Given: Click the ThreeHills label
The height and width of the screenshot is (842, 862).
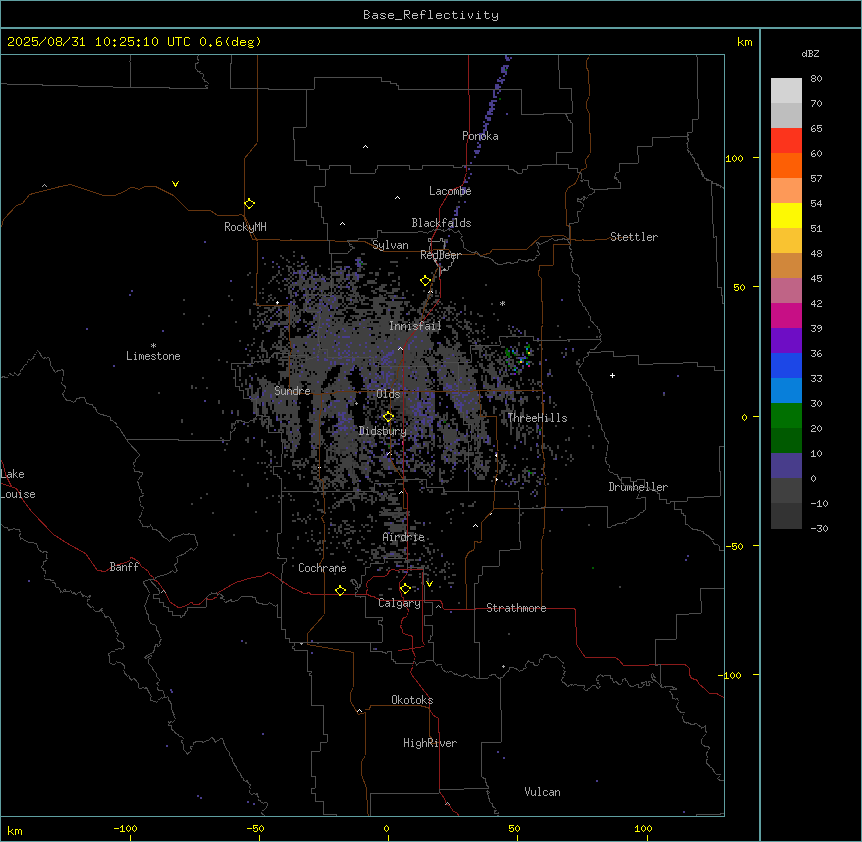Looking at the screenshot, I should (537, 418).
